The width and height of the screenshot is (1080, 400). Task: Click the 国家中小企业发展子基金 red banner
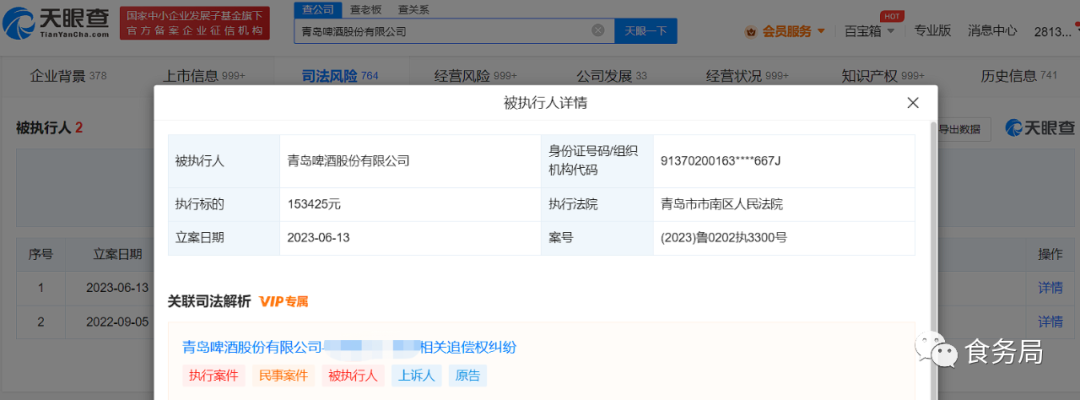point(195,23)
